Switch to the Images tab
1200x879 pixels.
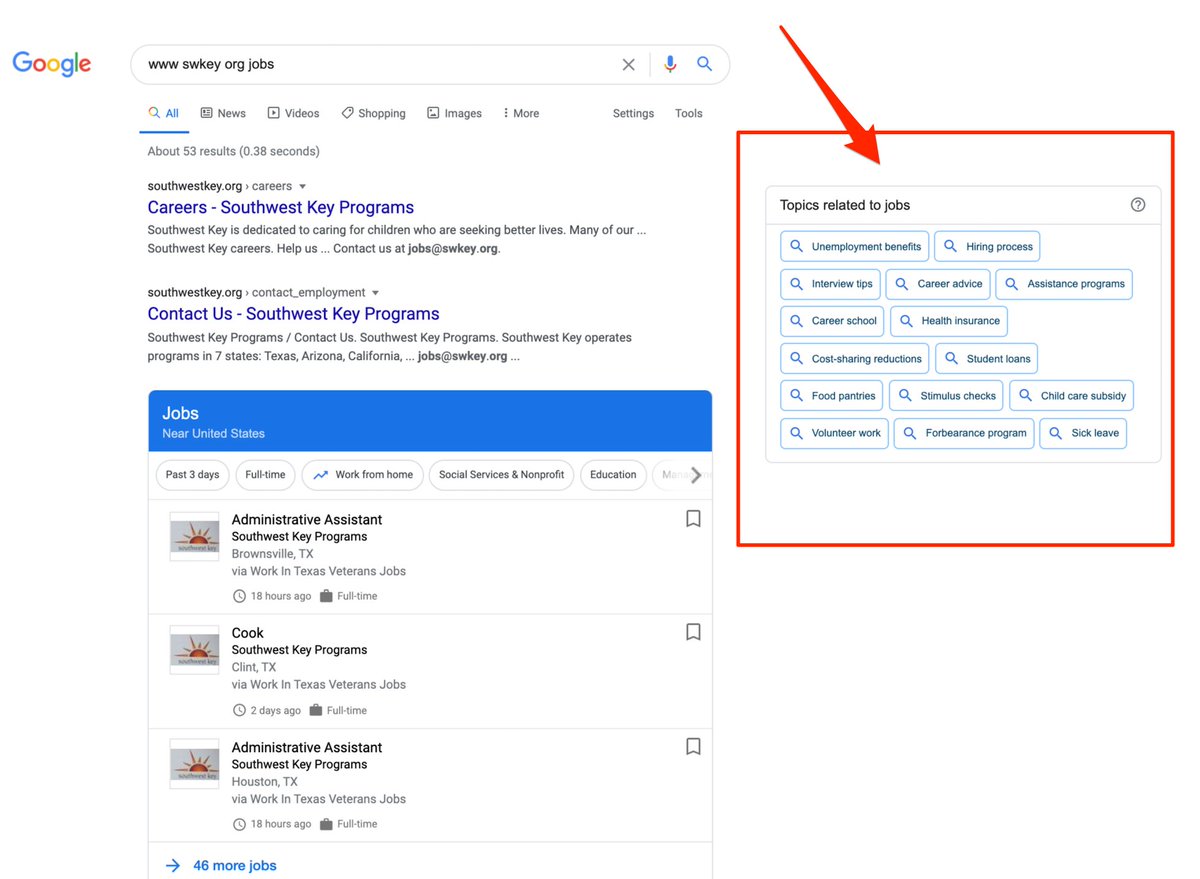(x=454, y=113)
